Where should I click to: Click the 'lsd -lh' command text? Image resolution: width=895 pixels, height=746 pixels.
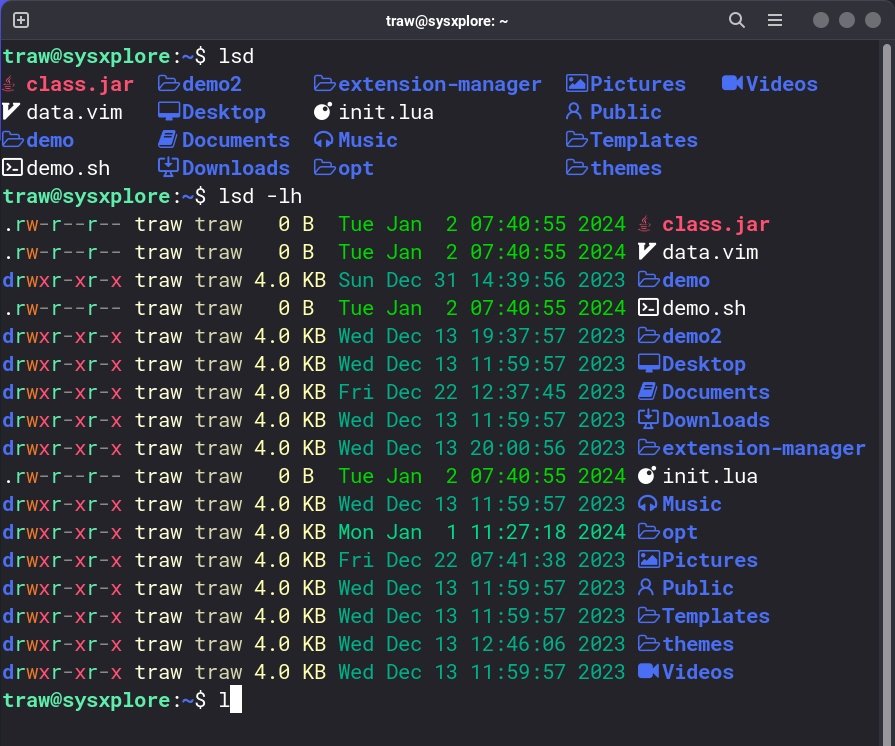coord(260,196)
